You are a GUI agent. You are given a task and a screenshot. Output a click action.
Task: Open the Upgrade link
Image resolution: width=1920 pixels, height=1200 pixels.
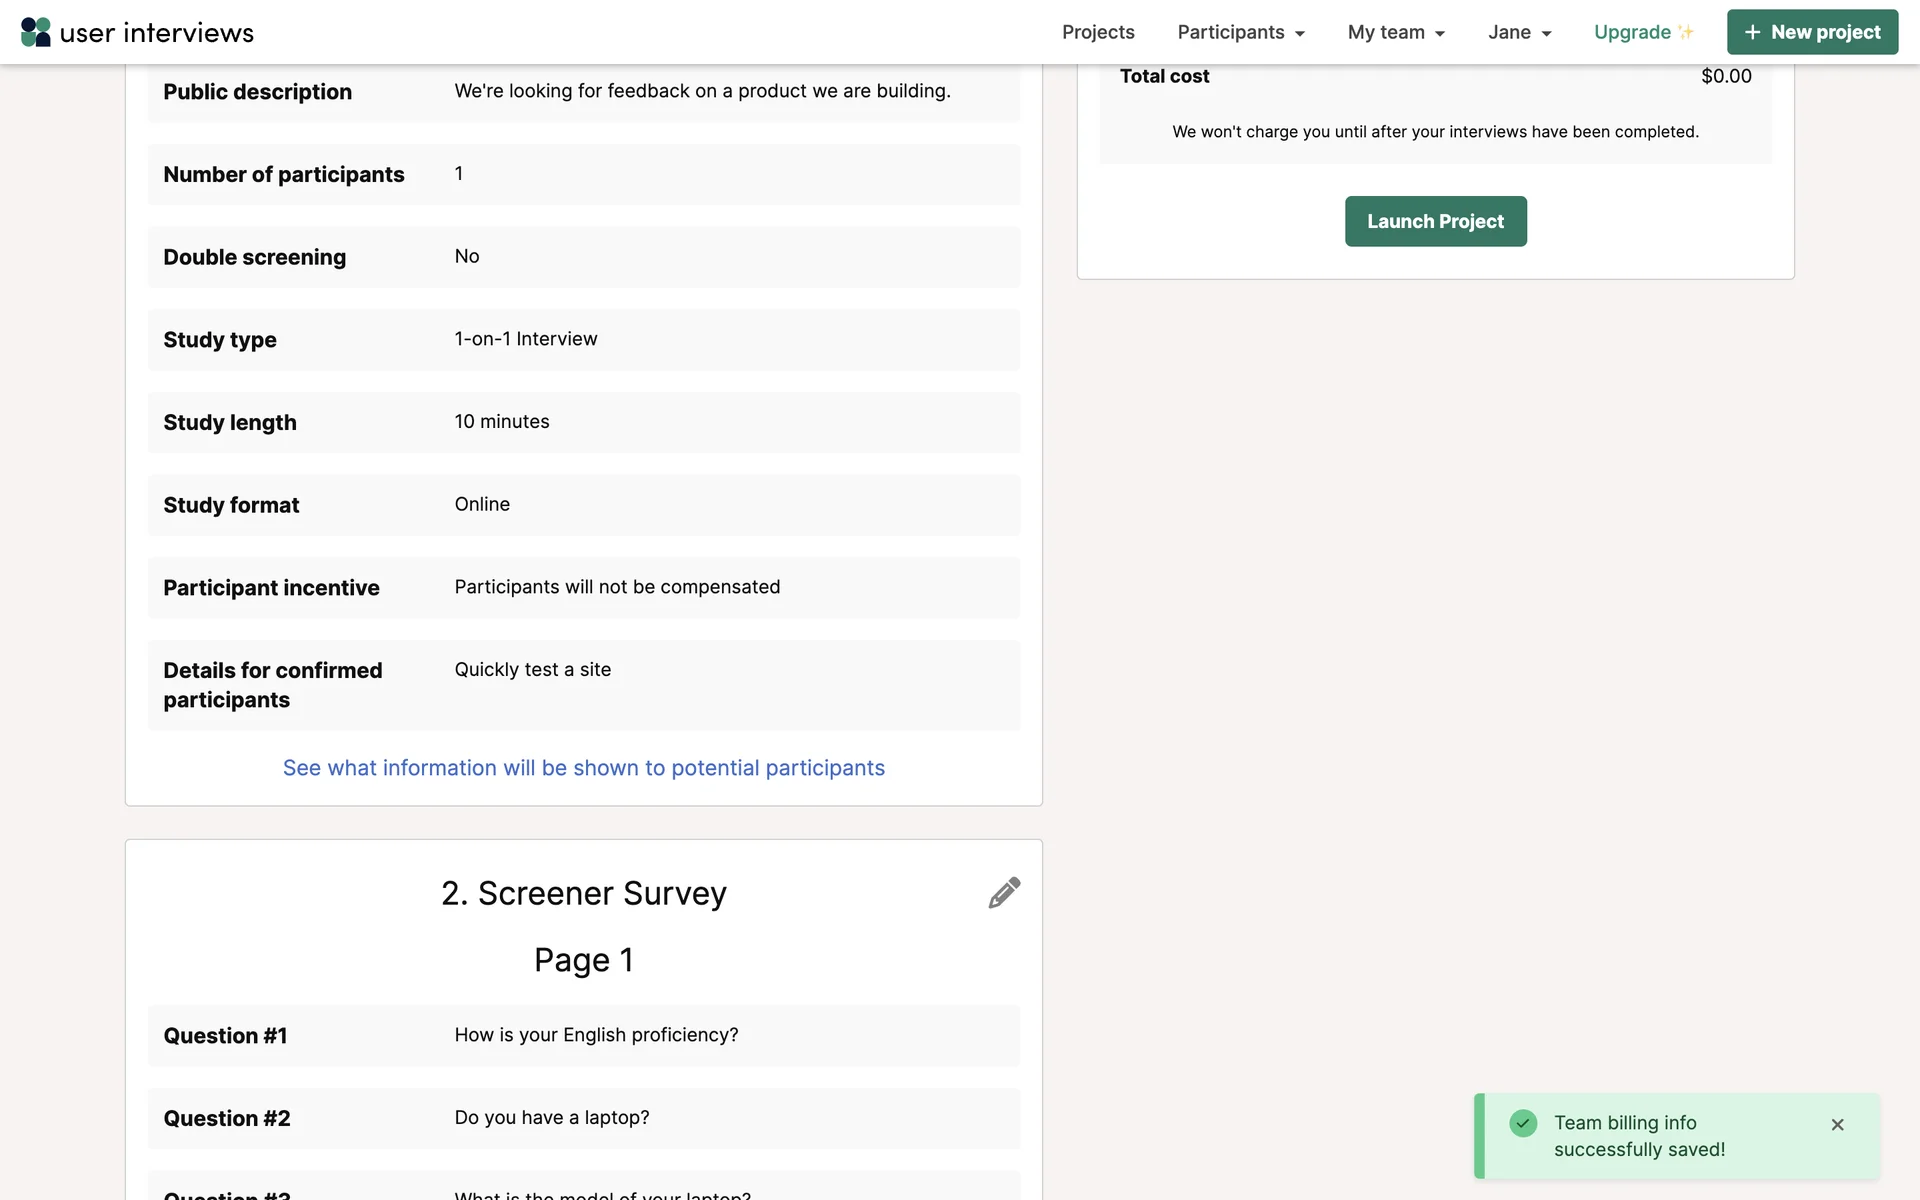(x=1632, y=32)
